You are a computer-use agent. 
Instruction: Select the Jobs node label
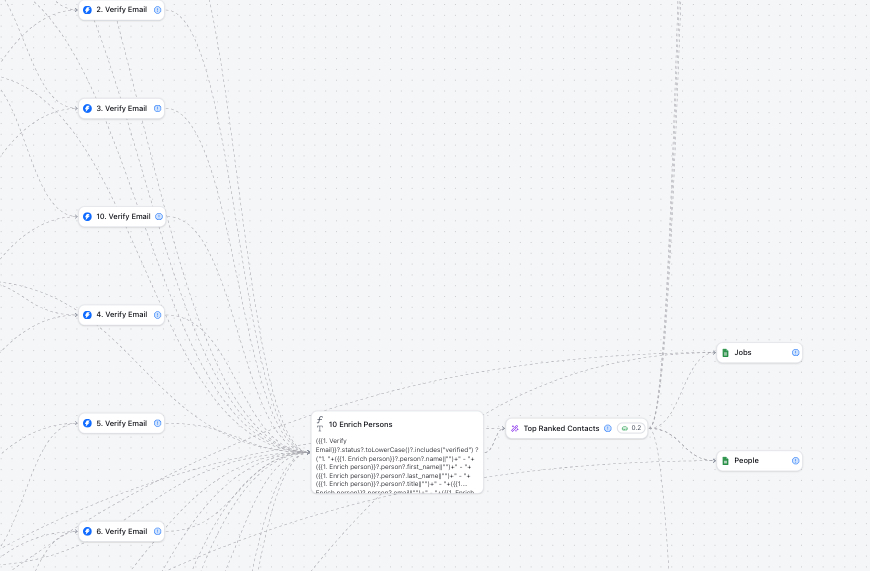(743, 352)
